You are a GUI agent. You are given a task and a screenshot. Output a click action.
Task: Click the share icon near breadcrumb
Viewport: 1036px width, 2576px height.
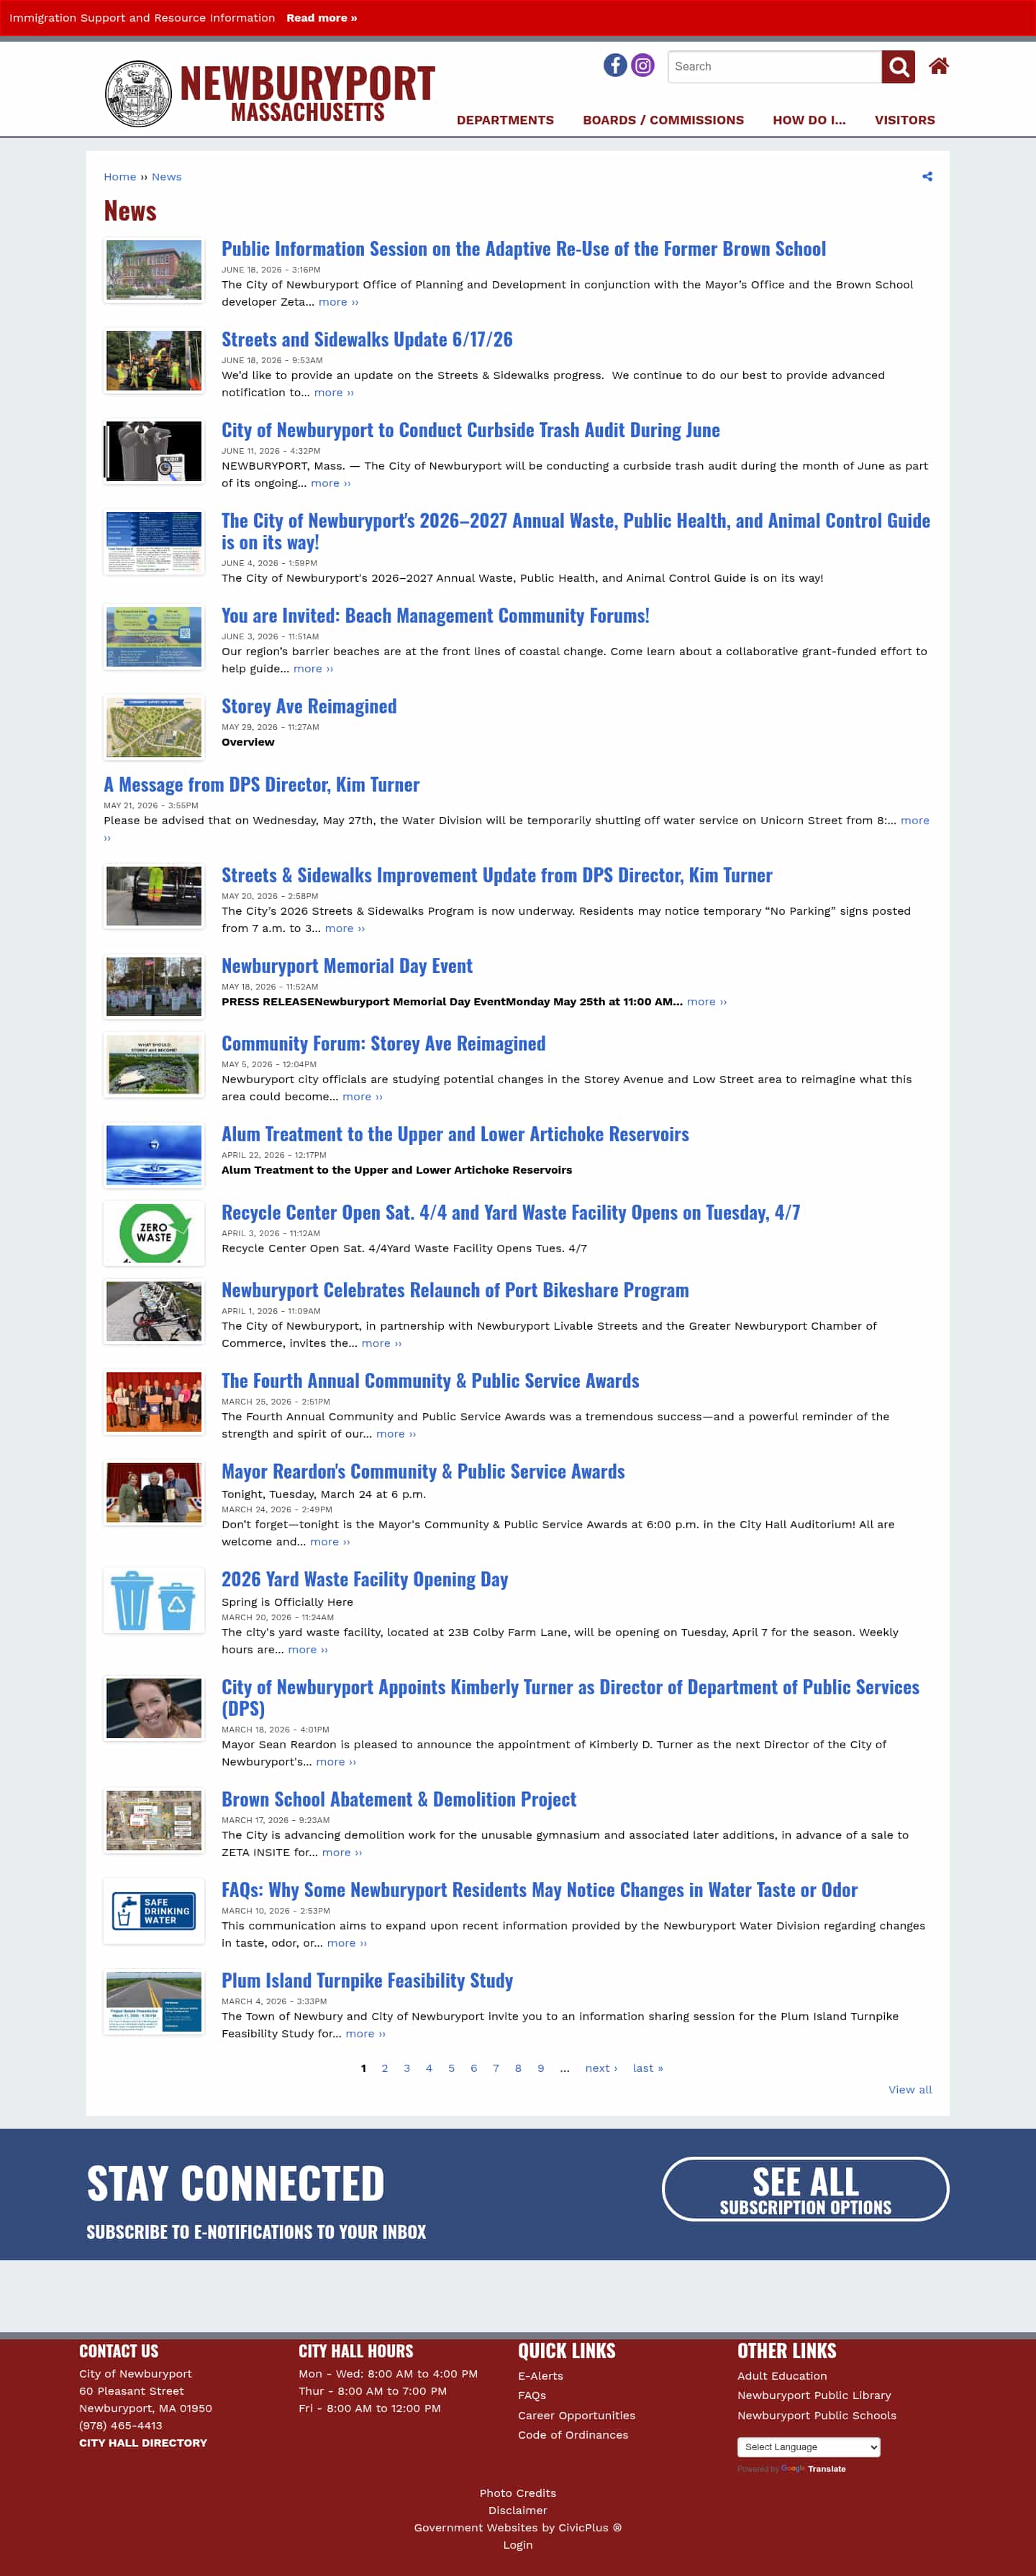pyautogui.click(x=927, y=177)
